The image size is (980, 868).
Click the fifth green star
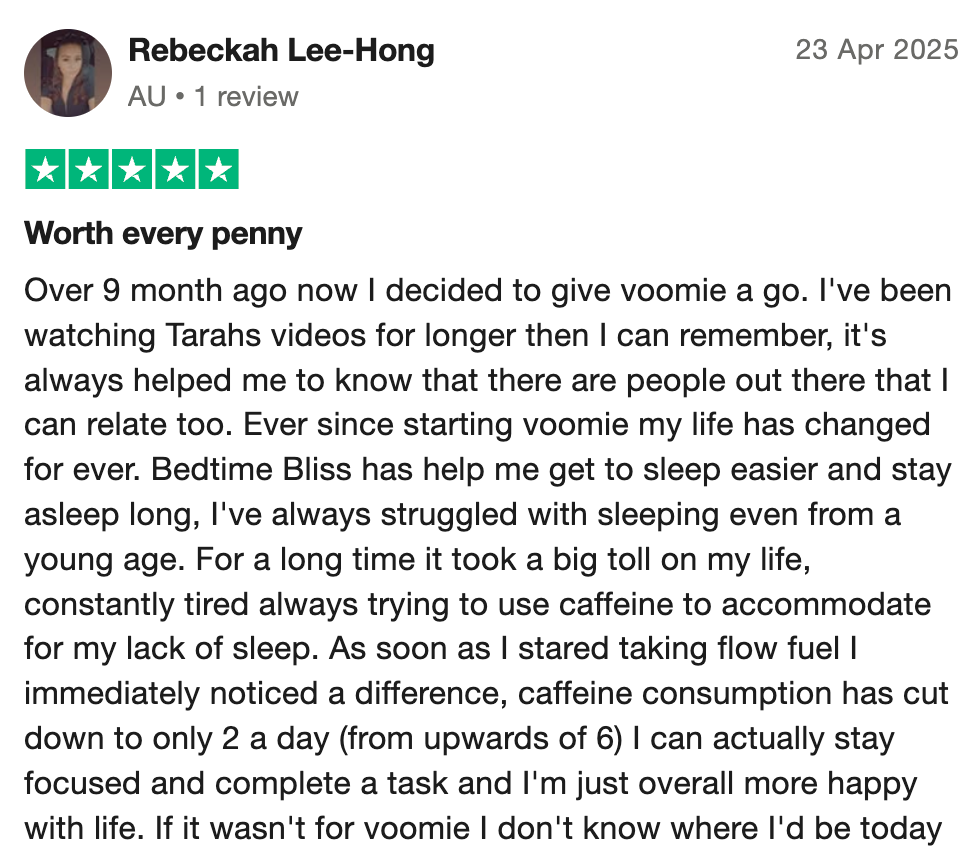(218, 169)
